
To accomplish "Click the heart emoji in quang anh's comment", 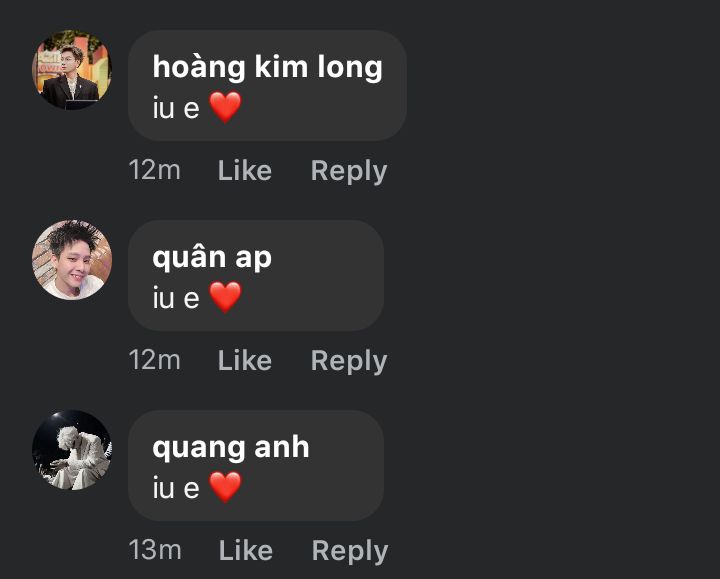I will click(225, 487).
